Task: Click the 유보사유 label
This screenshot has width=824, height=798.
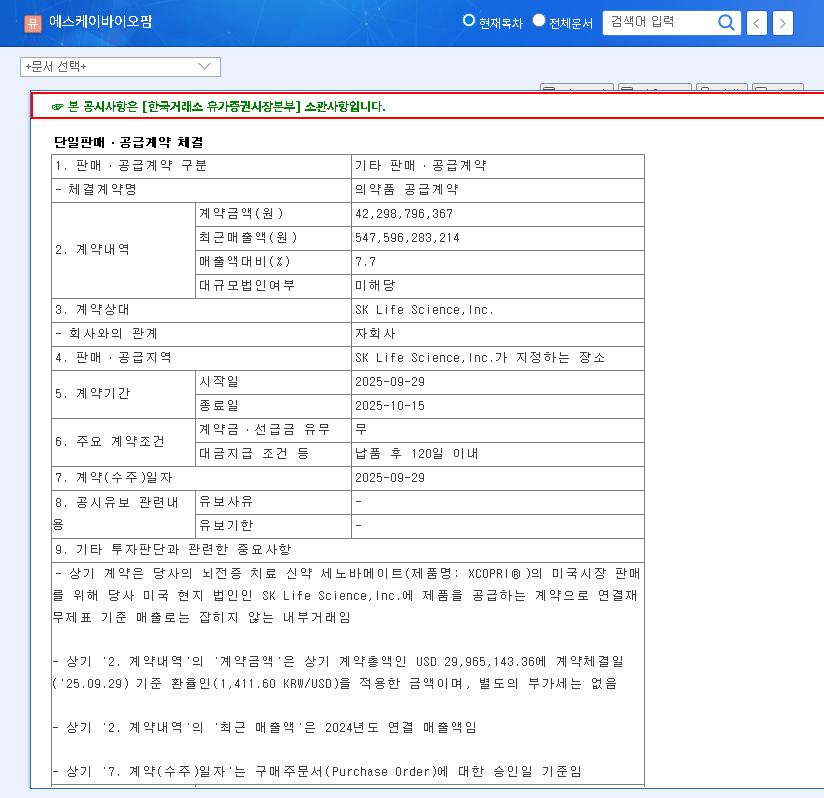Action: (225, 502)
